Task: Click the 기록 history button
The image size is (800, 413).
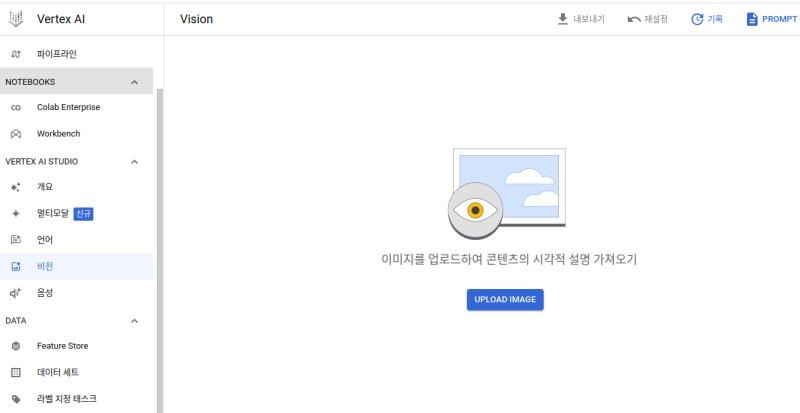Action: pos(707,19)
